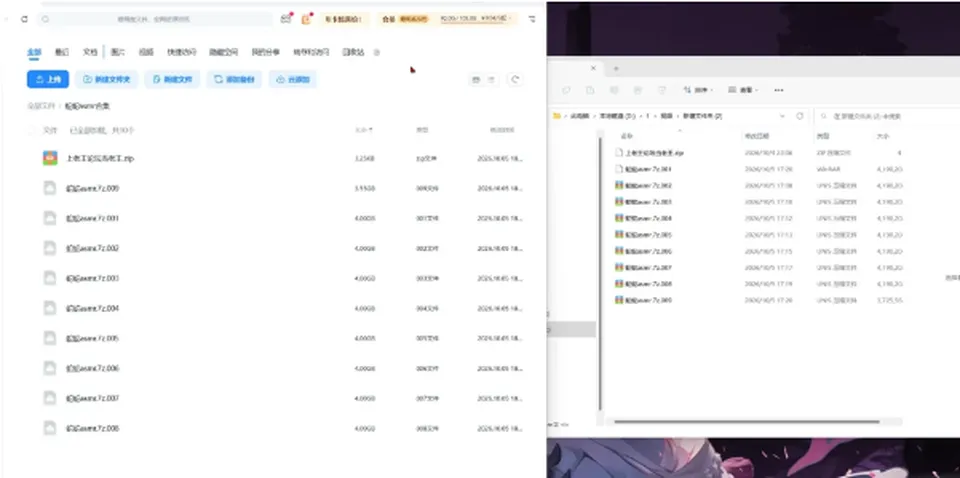Click the fourth light-blue button with sync icon
Viewport: 960px width, 478px height.
click(234, 80)
